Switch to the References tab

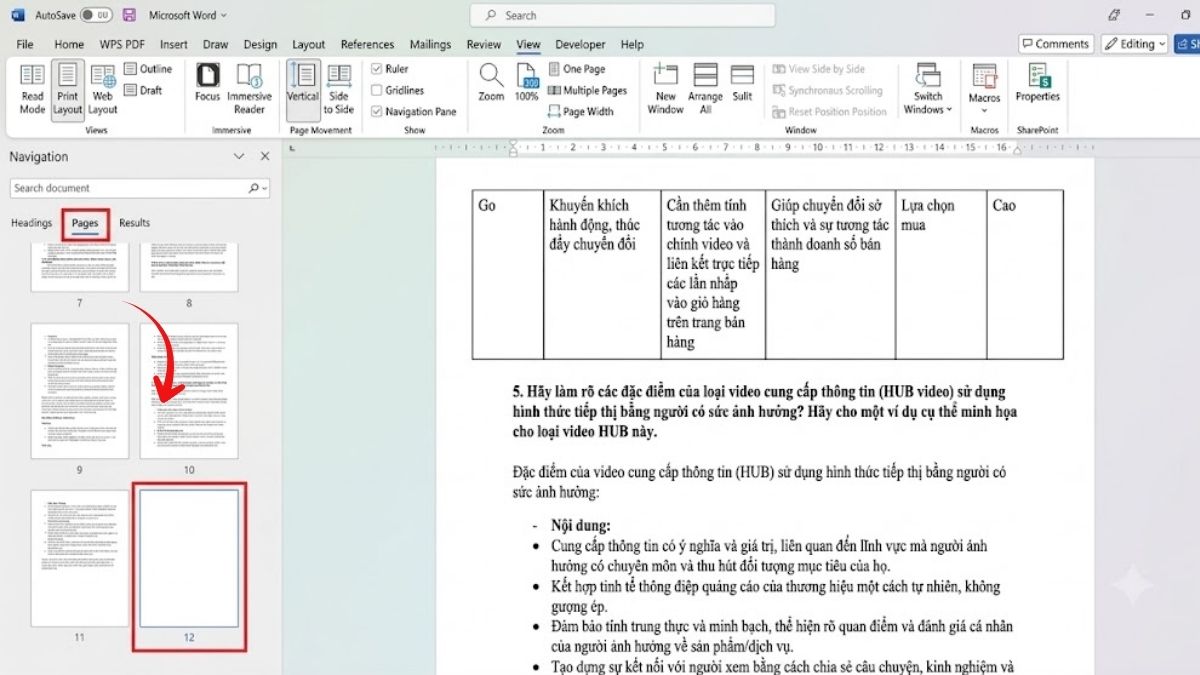tap(367, 44)
